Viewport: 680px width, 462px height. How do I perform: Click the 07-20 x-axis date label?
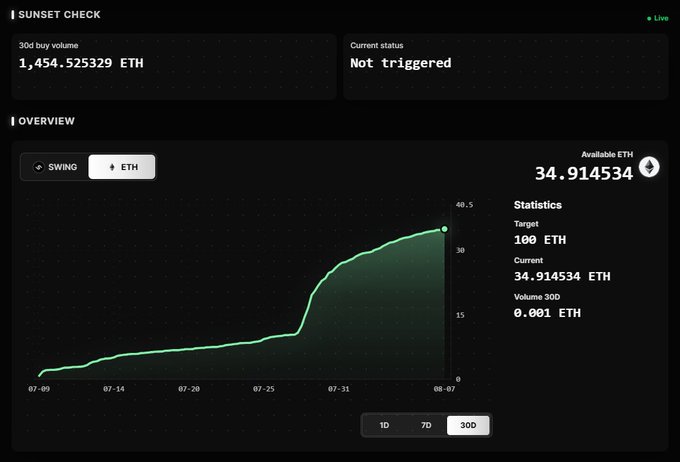(189, 389)
